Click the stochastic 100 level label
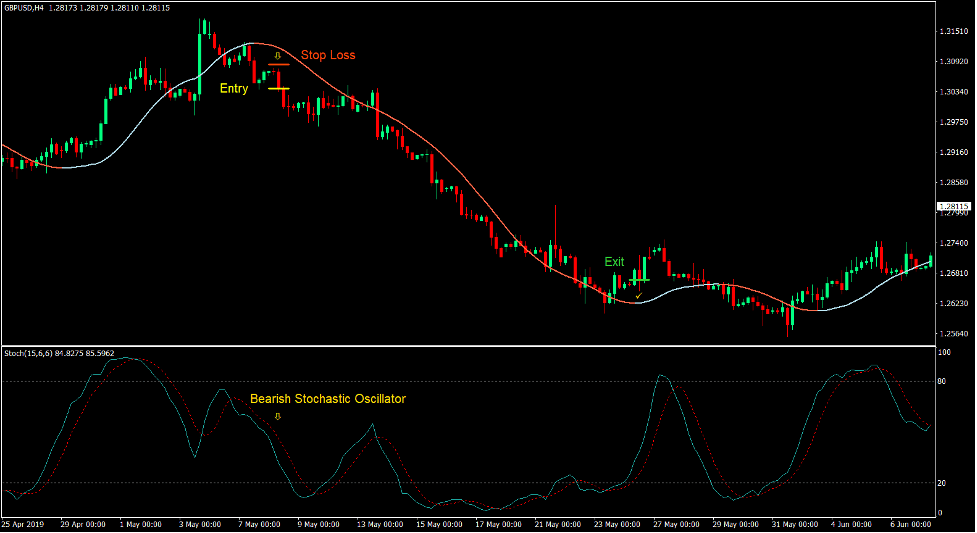The height and width of the screenshot is (533, 977). pyautogui.click(x=945, y=353)
